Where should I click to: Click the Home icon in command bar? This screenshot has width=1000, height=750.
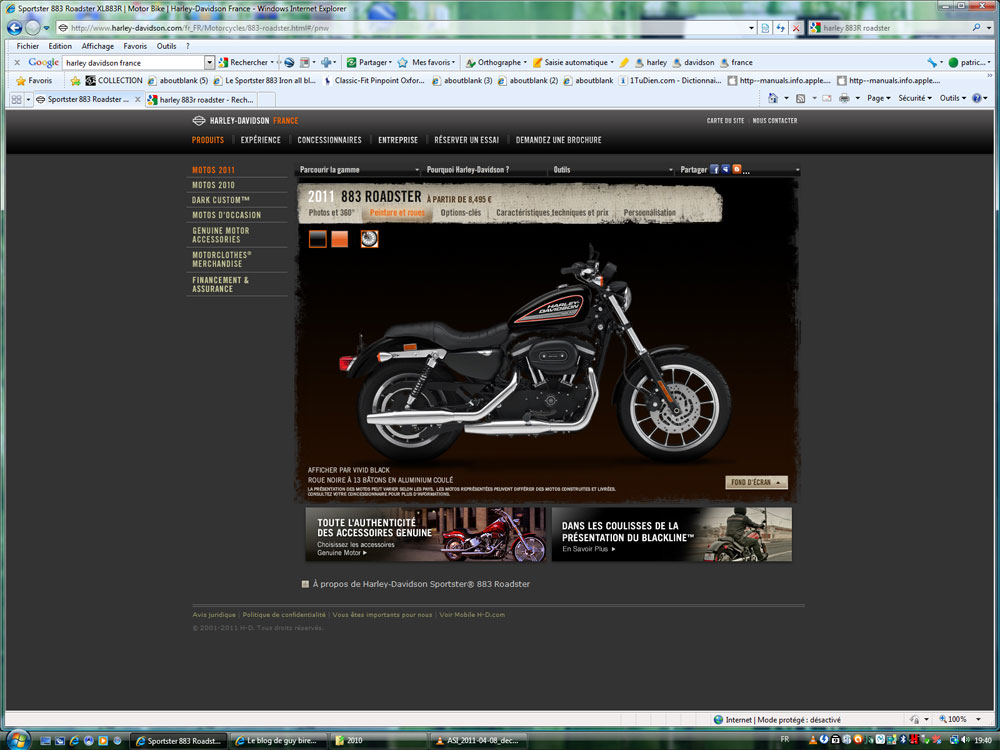pyautogui.click(x=773, y=98)
